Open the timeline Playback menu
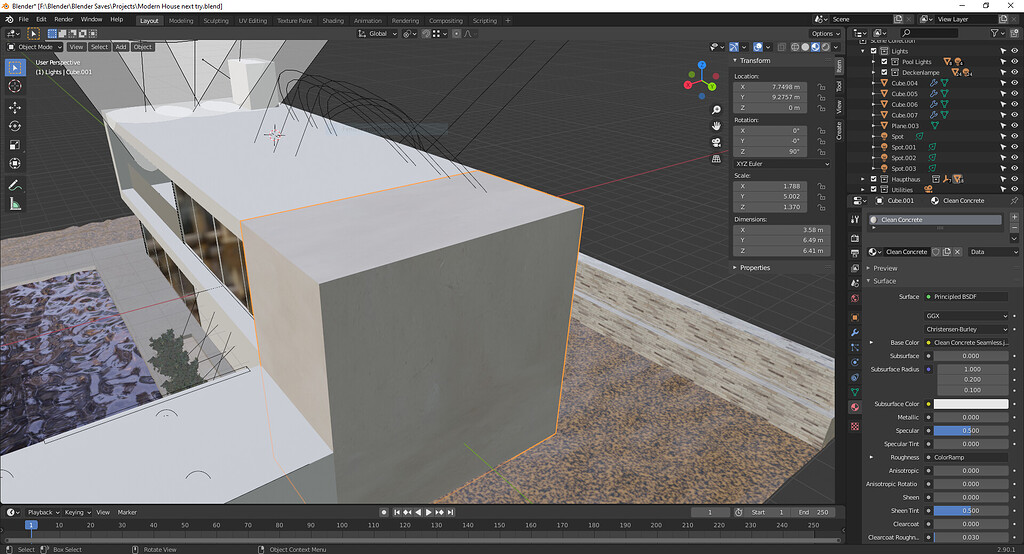 (x=42, y=512)
